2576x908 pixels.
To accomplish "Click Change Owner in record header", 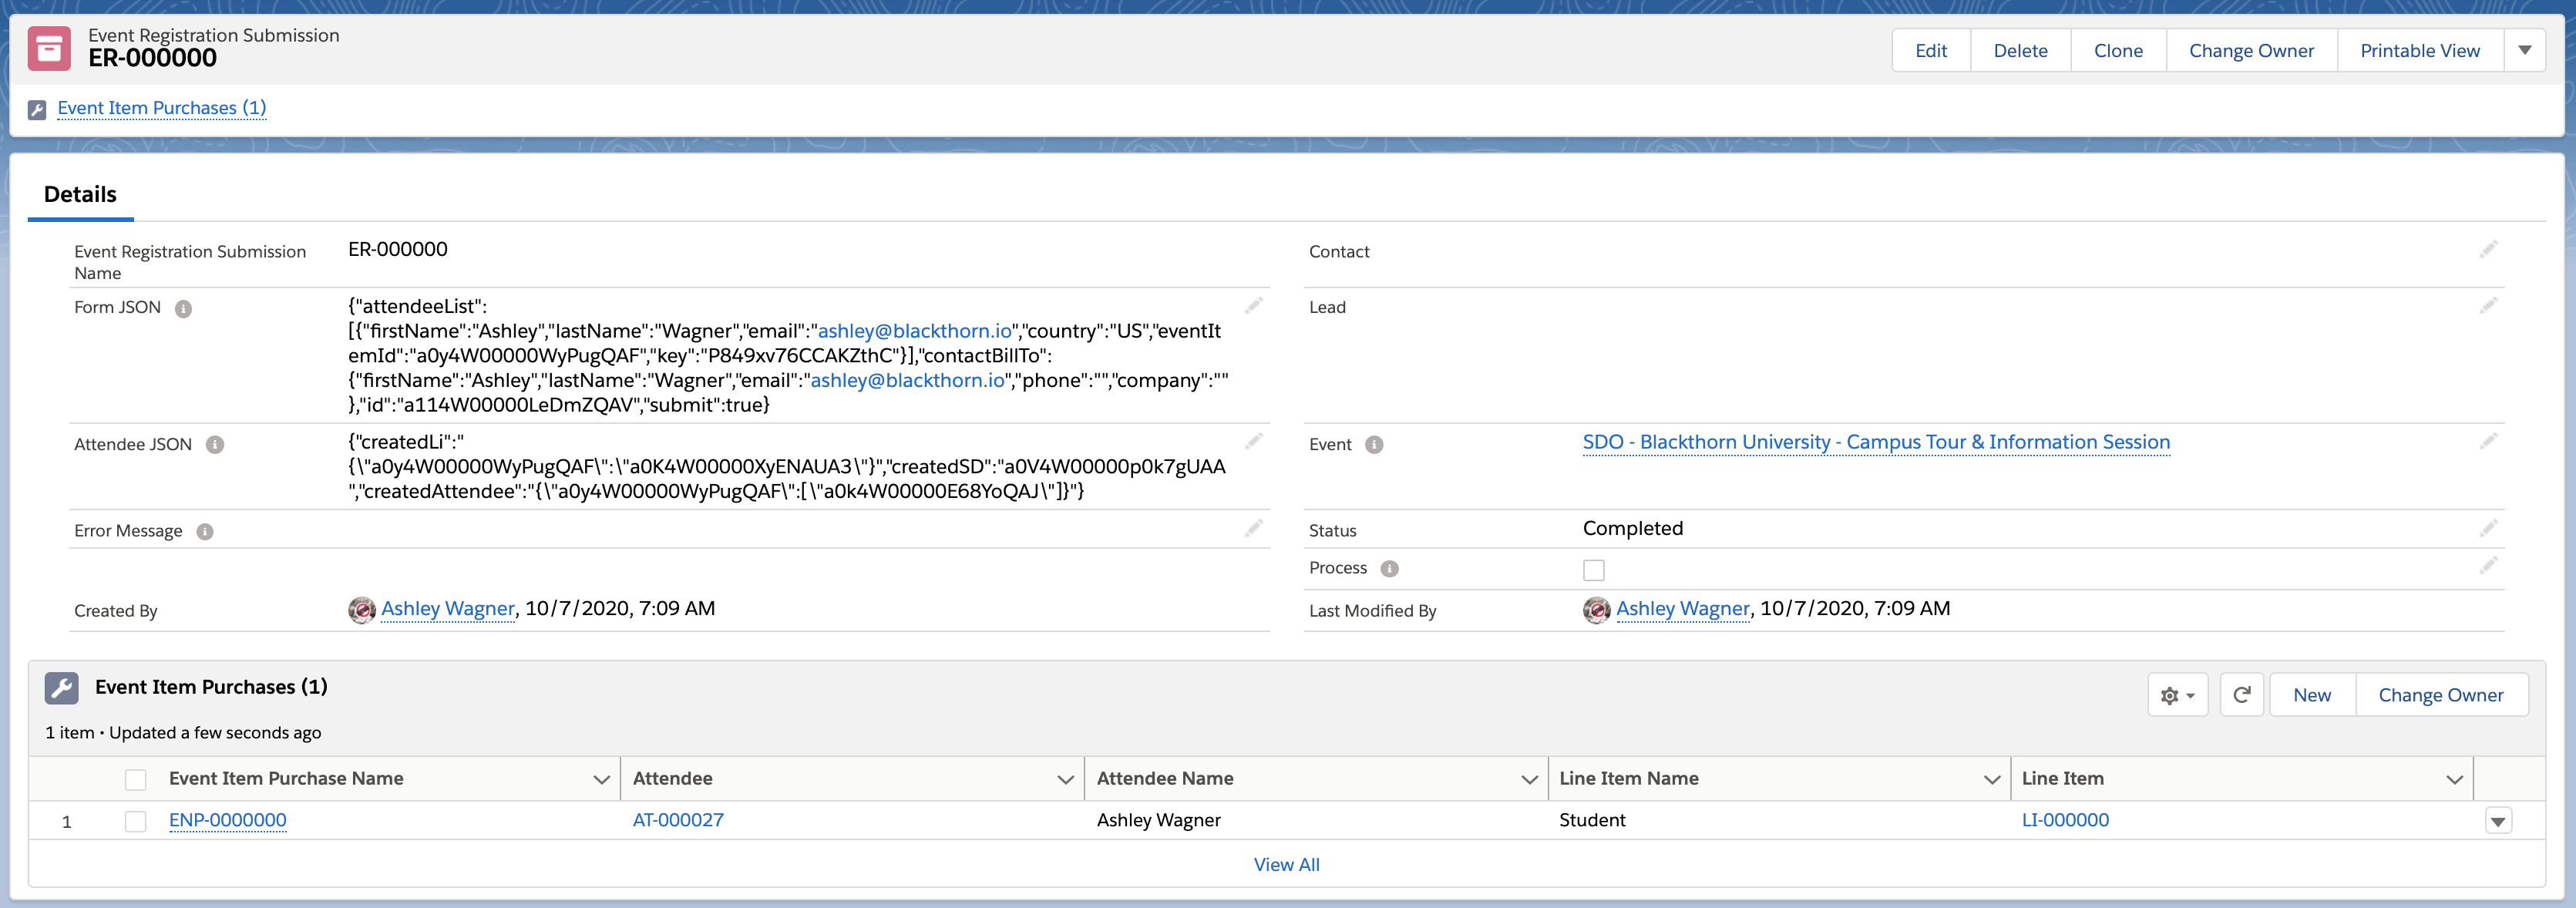I will (x=2251, y=50).
